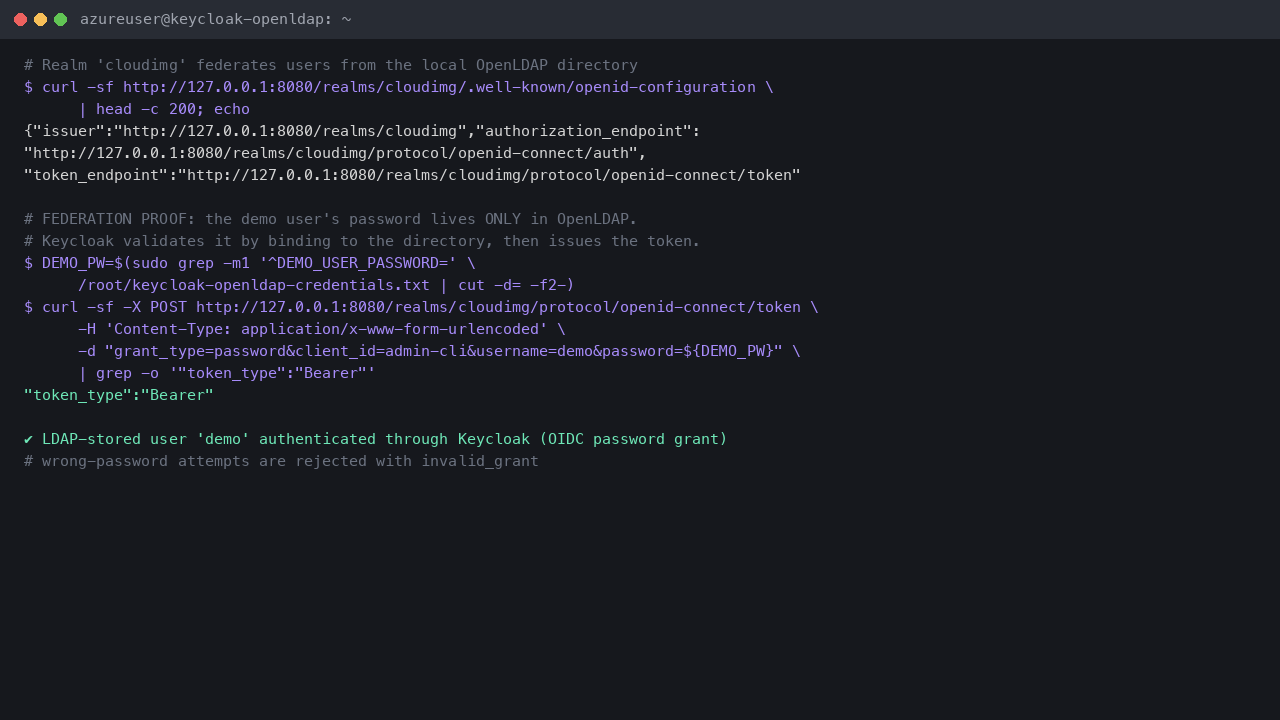1280x720 pixels.
Task: Click the green "token_type":"Bearer" output
Action: pyautogui.click(x=119, y=395)
